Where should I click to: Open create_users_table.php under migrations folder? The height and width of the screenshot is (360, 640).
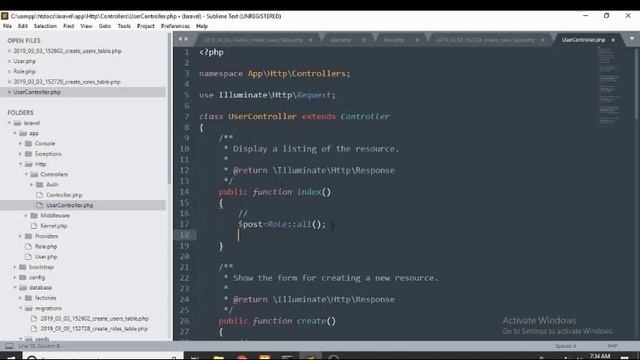[94, 319]
